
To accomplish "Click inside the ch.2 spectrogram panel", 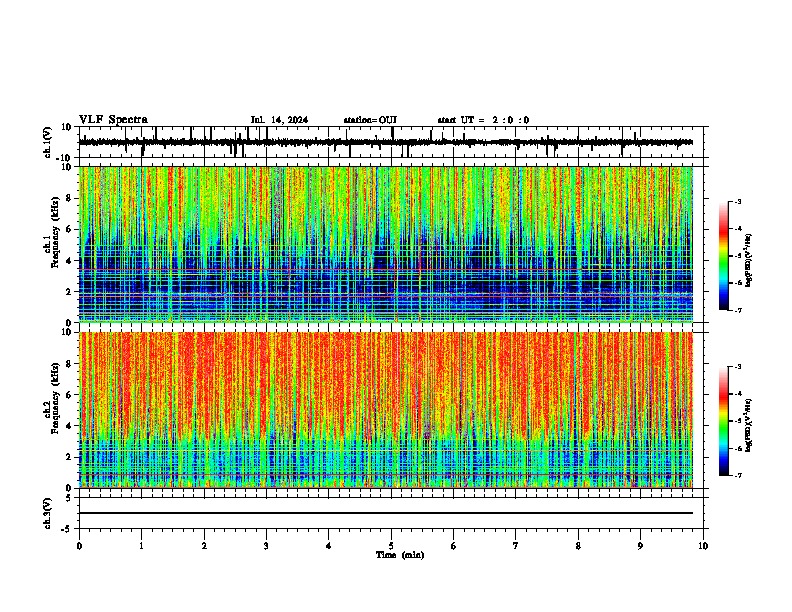I will click(x=386, y=410).
